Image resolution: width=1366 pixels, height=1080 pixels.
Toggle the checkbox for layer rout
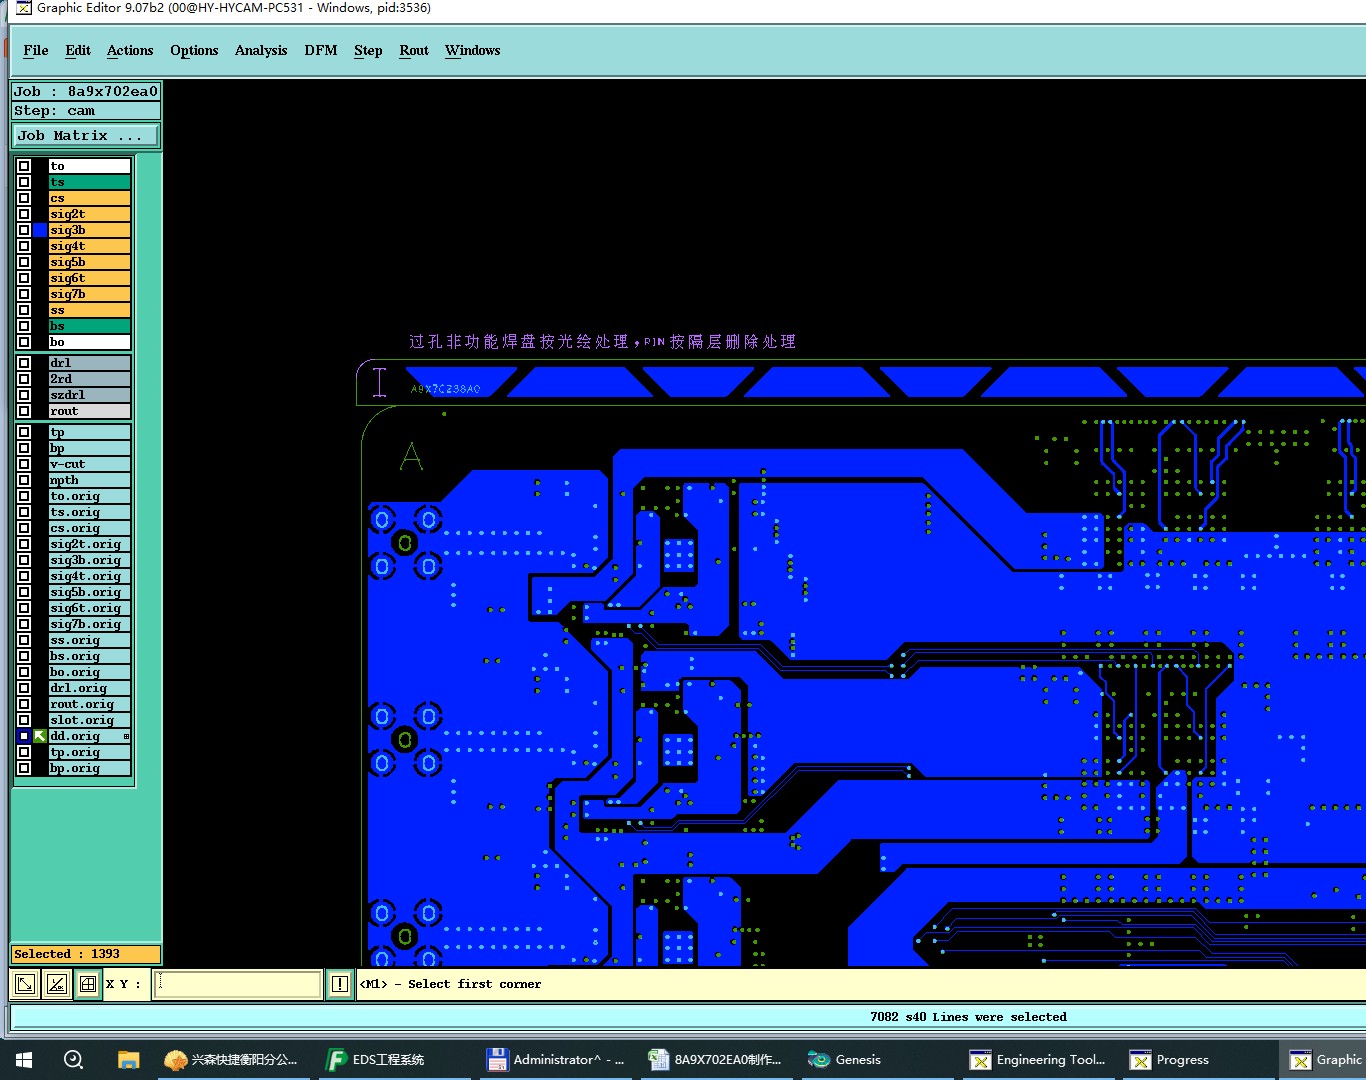[24, 411]
